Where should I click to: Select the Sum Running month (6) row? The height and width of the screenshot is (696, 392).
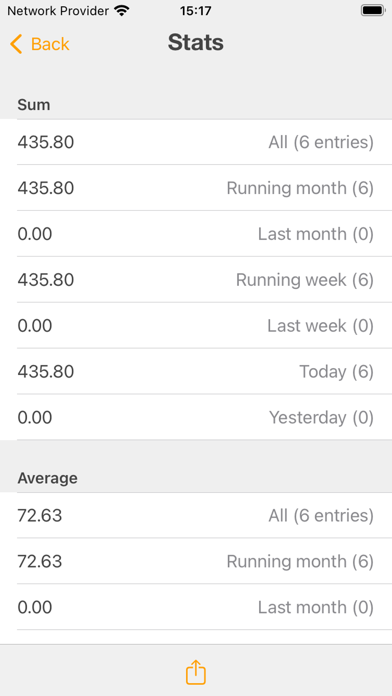pos(196,188)
